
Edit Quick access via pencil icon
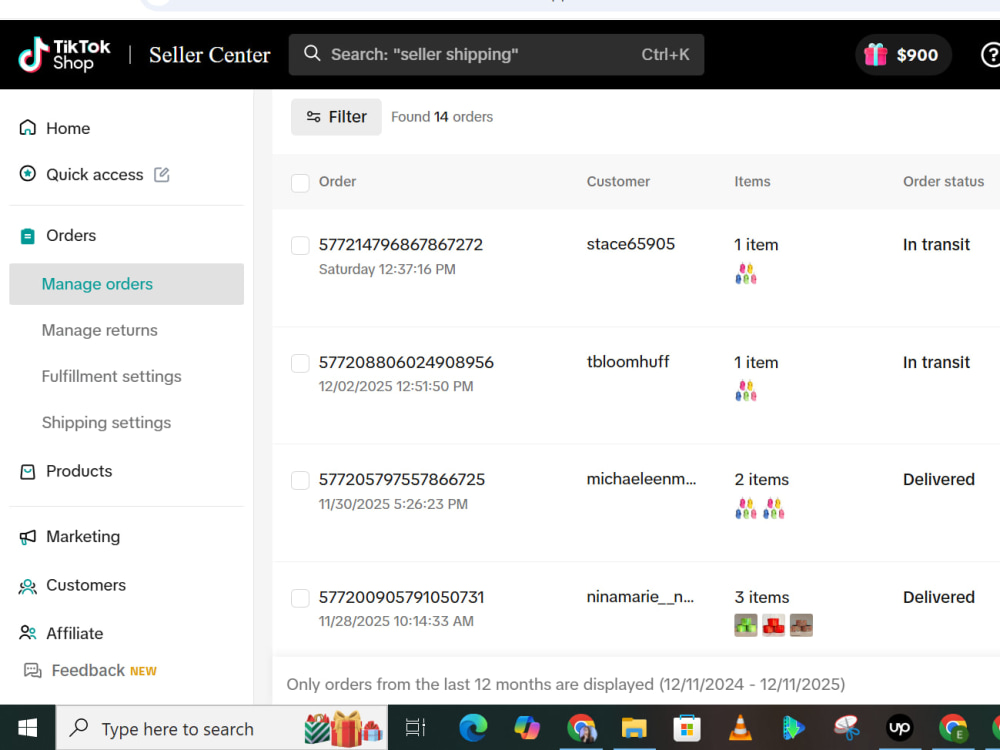coord(161,174)
